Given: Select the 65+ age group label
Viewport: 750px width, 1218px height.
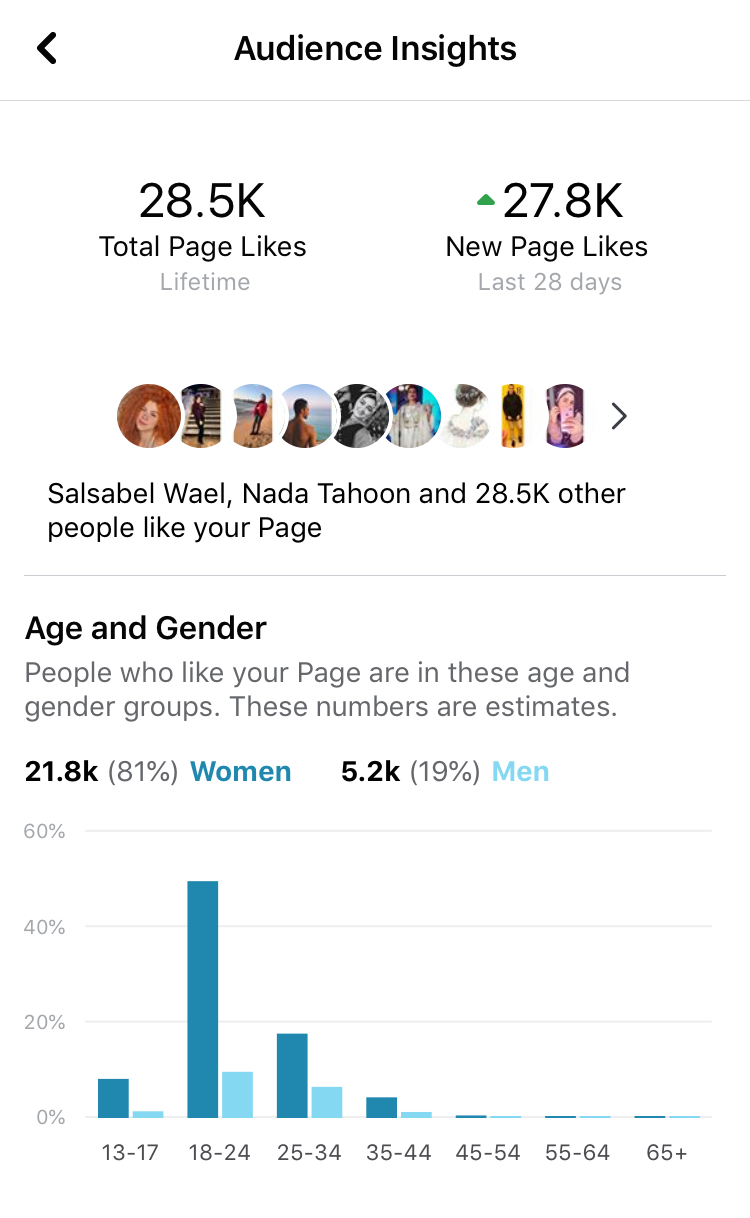Looking at the screenshot, I should point(667,1152).
